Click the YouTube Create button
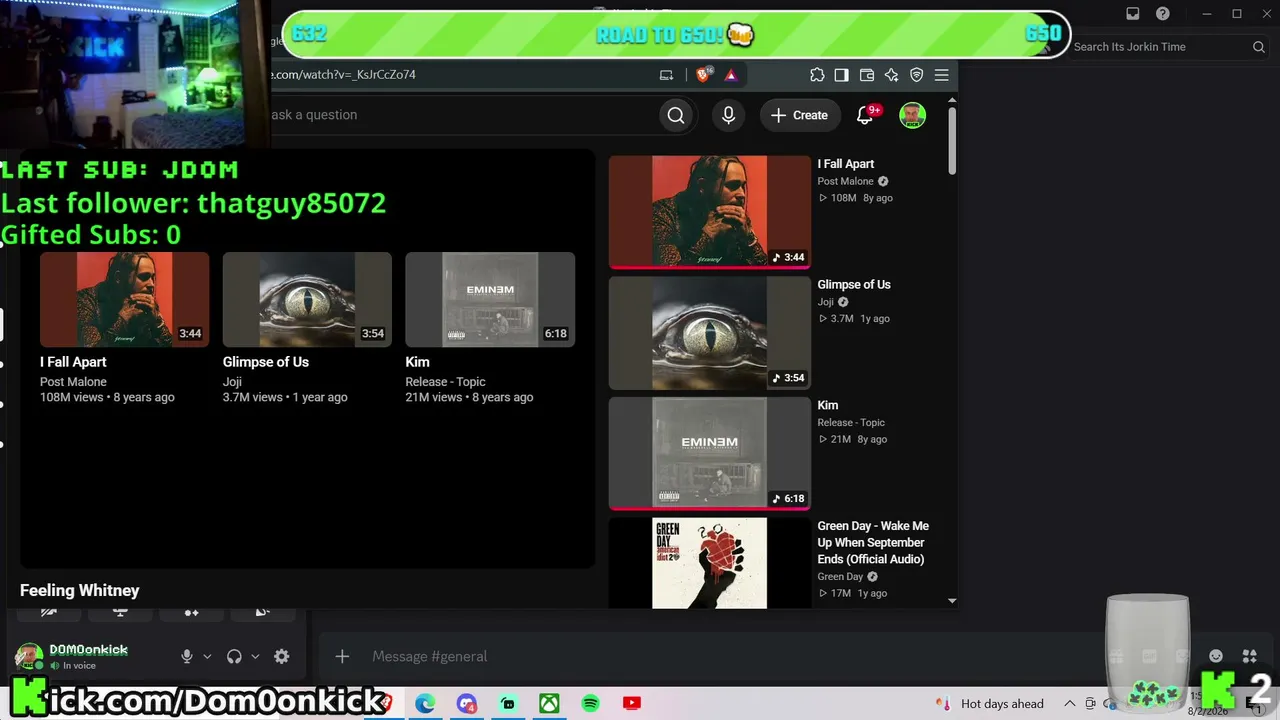The height and width of the screenshot is (720, 1280). [799, 115]
